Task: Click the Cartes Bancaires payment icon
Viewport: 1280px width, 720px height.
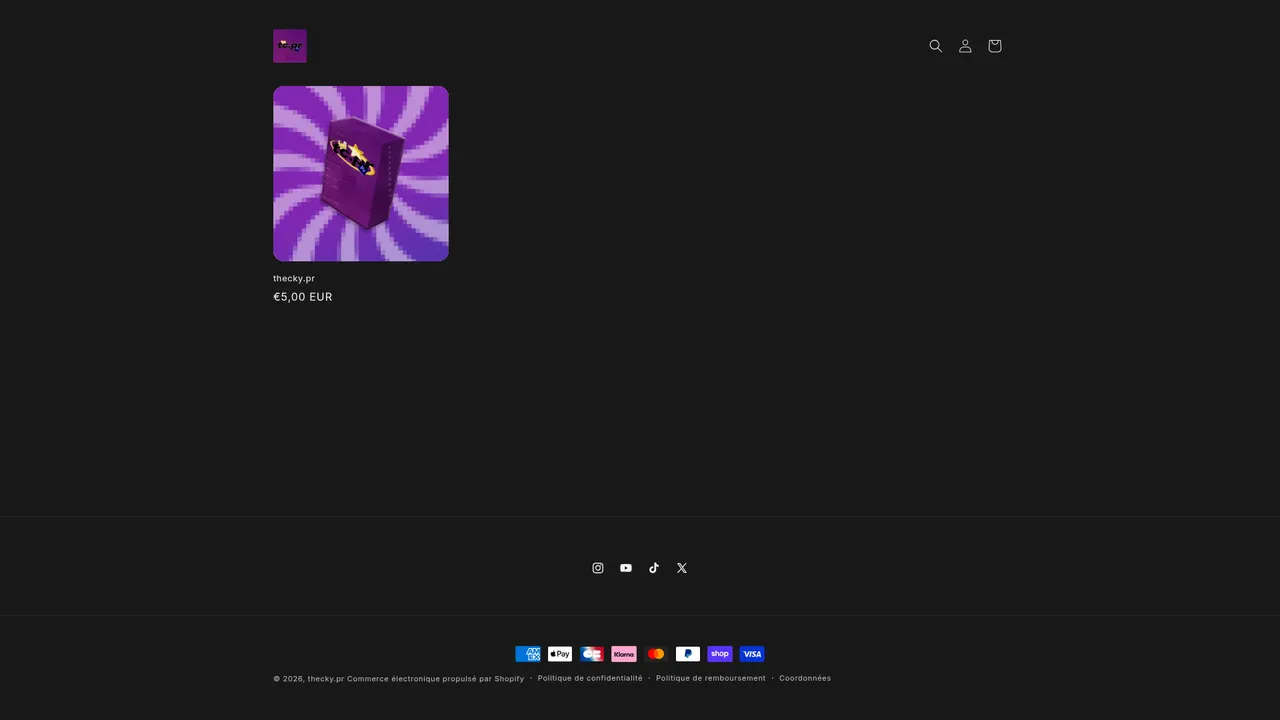Action: click(x=592, y=654)
